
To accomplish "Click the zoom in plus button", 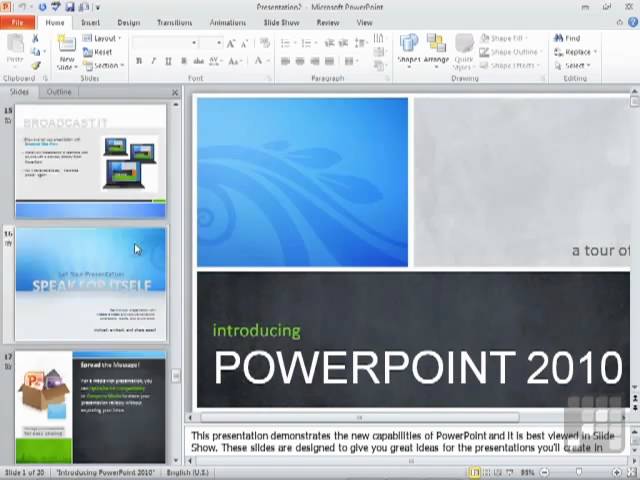I will (x=617, y=473).
